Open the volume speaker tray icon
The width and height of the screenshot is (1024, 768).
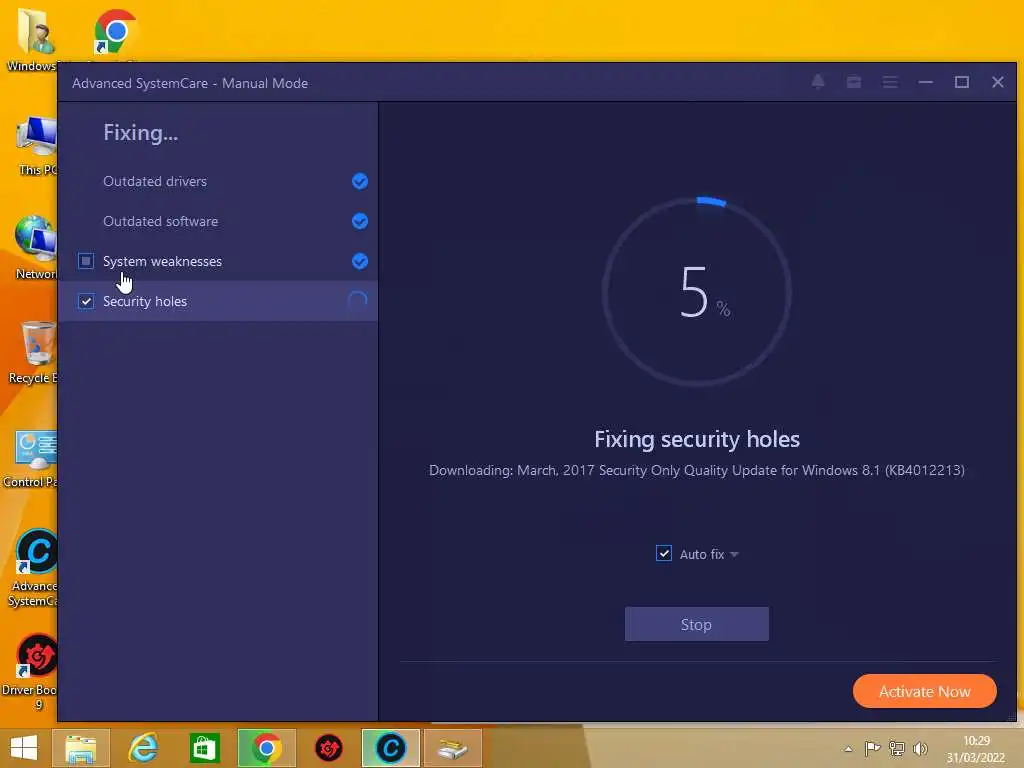(921, 748)
